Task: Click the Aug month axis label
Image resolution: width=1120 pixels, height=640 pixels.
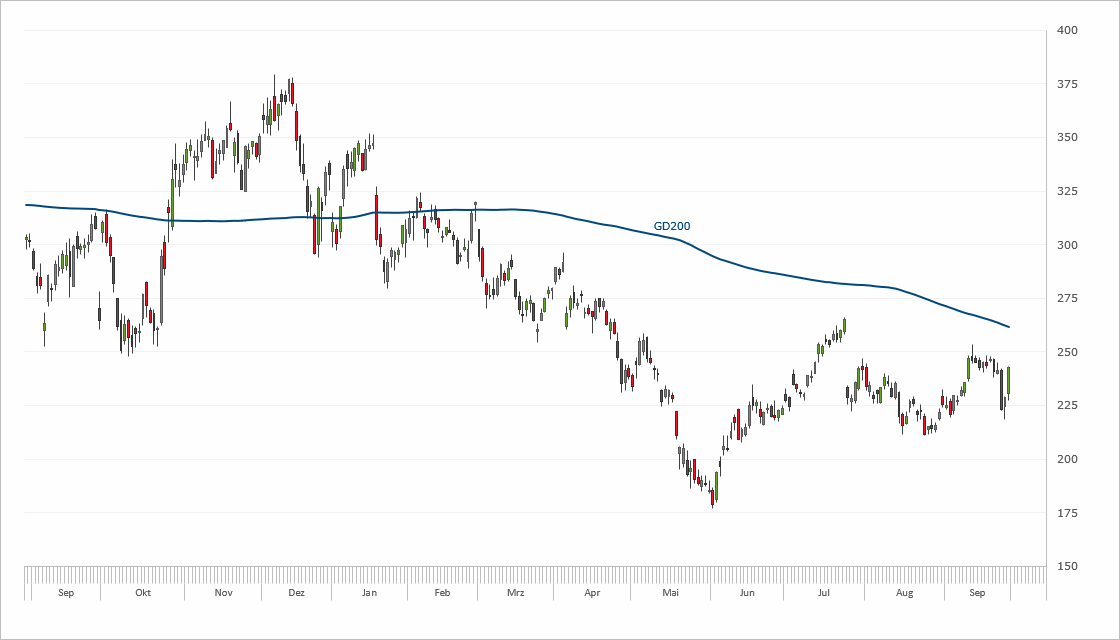Action: tap(904, 593)
